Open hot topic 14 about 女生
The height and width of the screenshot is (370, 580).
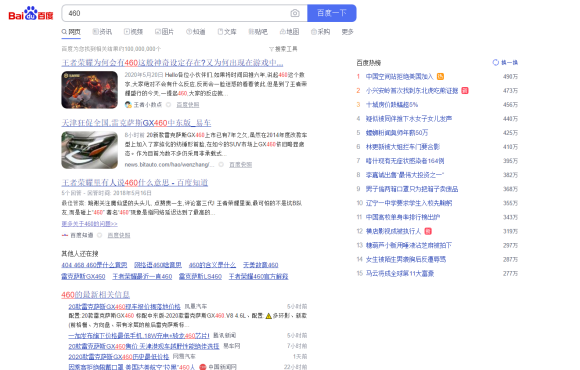point(406,259)
